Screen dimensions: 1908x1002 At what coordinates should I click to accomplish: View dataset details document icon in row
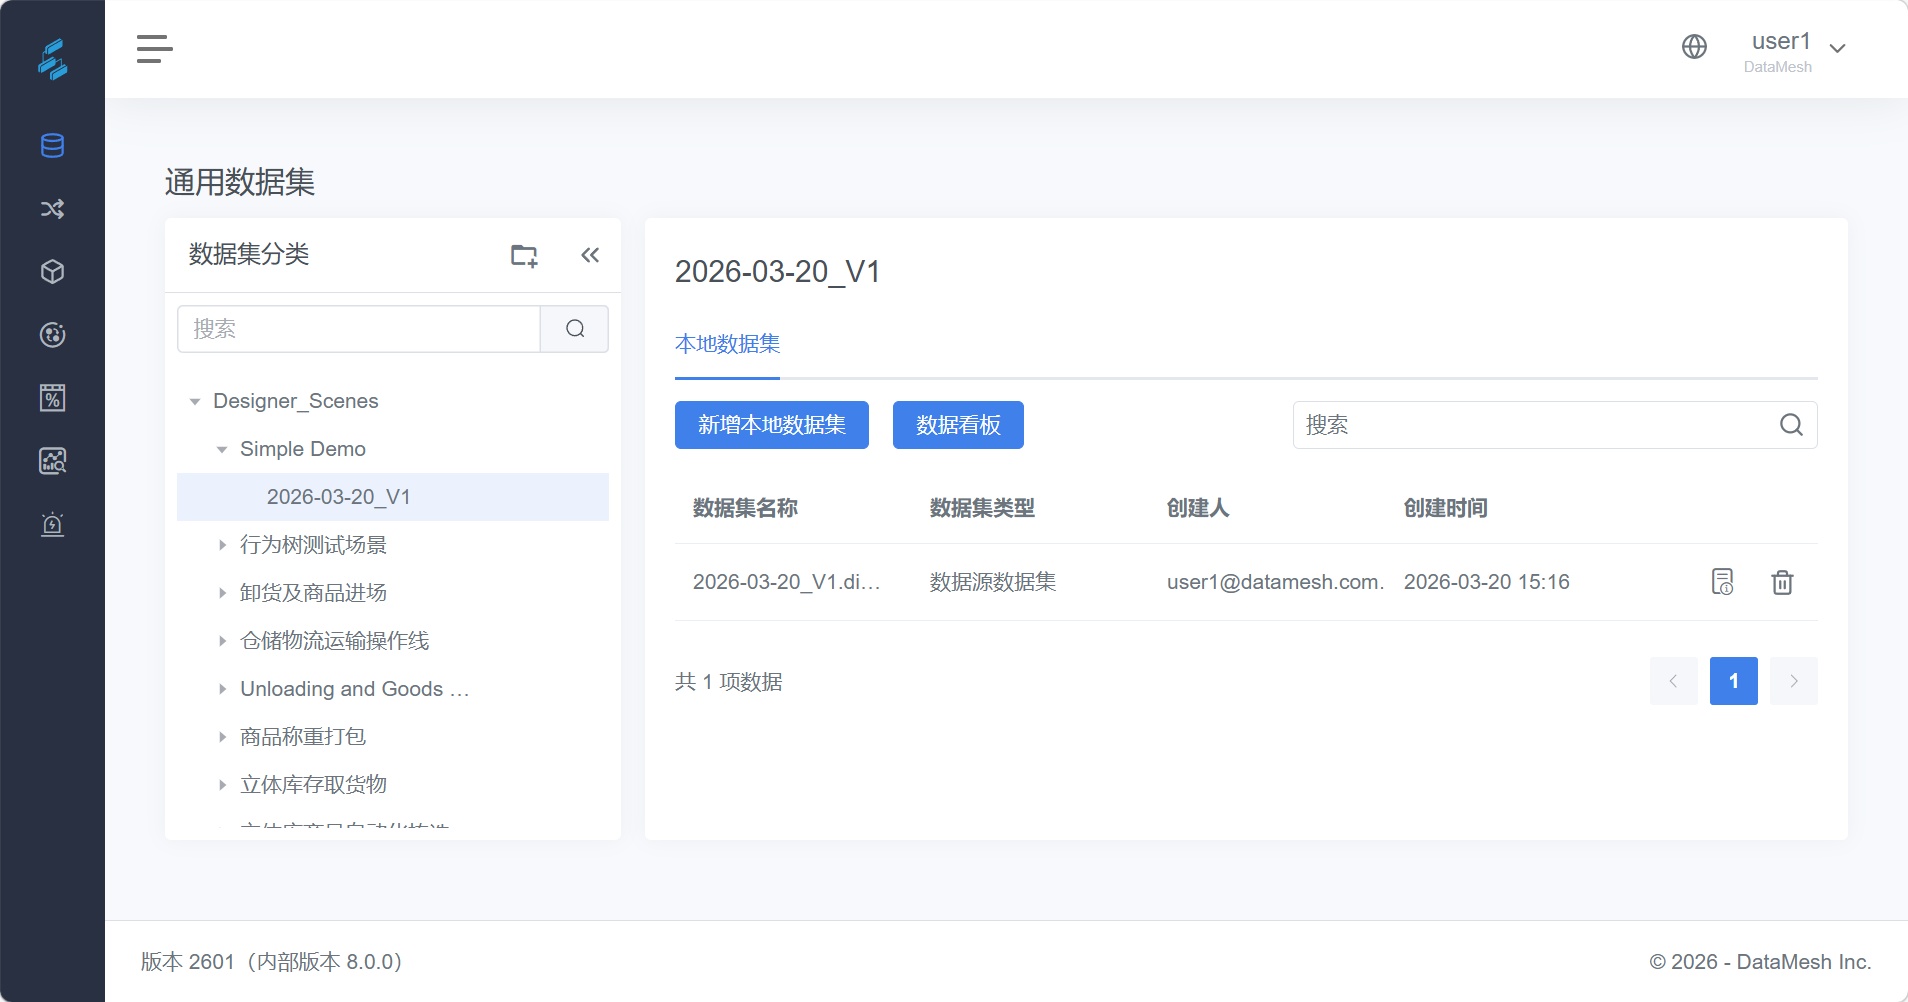pos(1722,582)
